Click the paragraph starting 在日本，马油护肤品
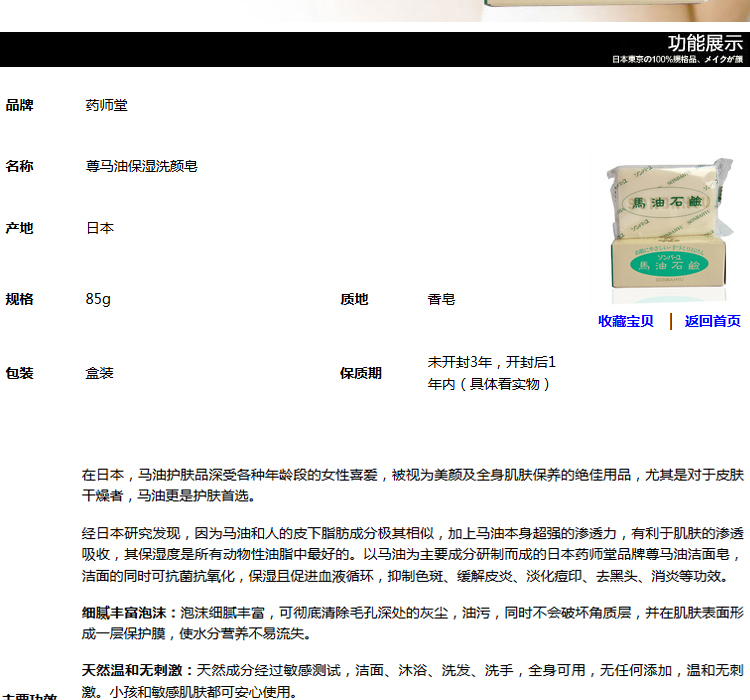This screenshot has height=700, width=750. [413, 485]
